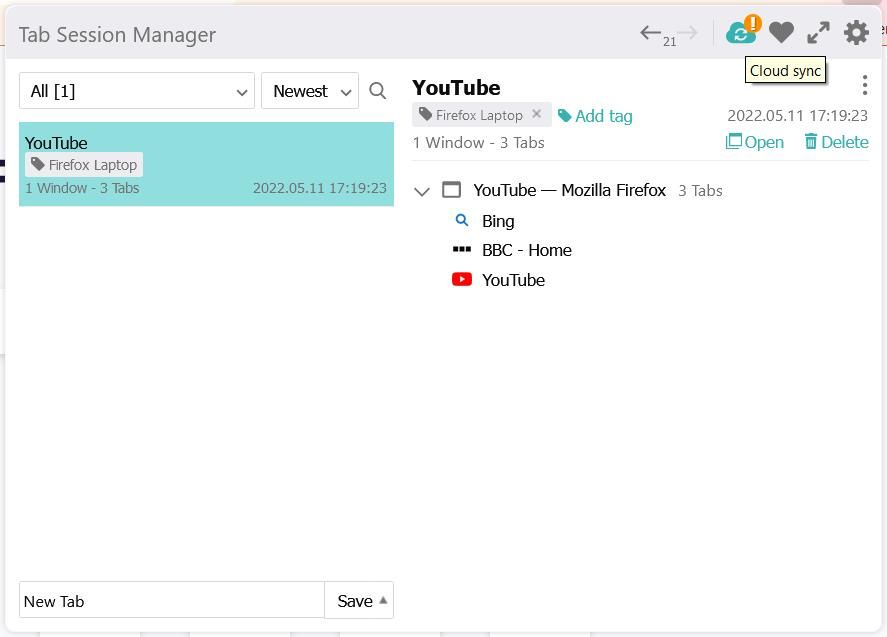Screen dimensions: 887x637
Task: Open the Newest sort order dropdown
Action: [x=310, y=90]
